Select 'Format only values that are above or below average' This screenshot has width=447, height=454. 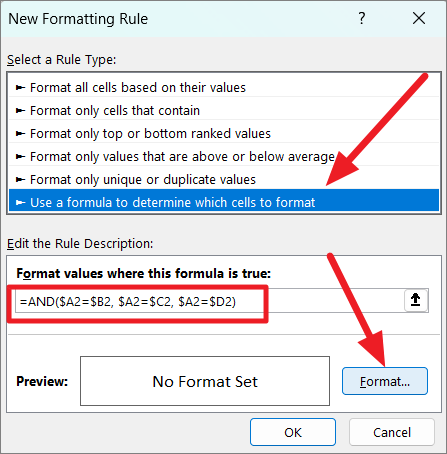[x=224, y=156]
